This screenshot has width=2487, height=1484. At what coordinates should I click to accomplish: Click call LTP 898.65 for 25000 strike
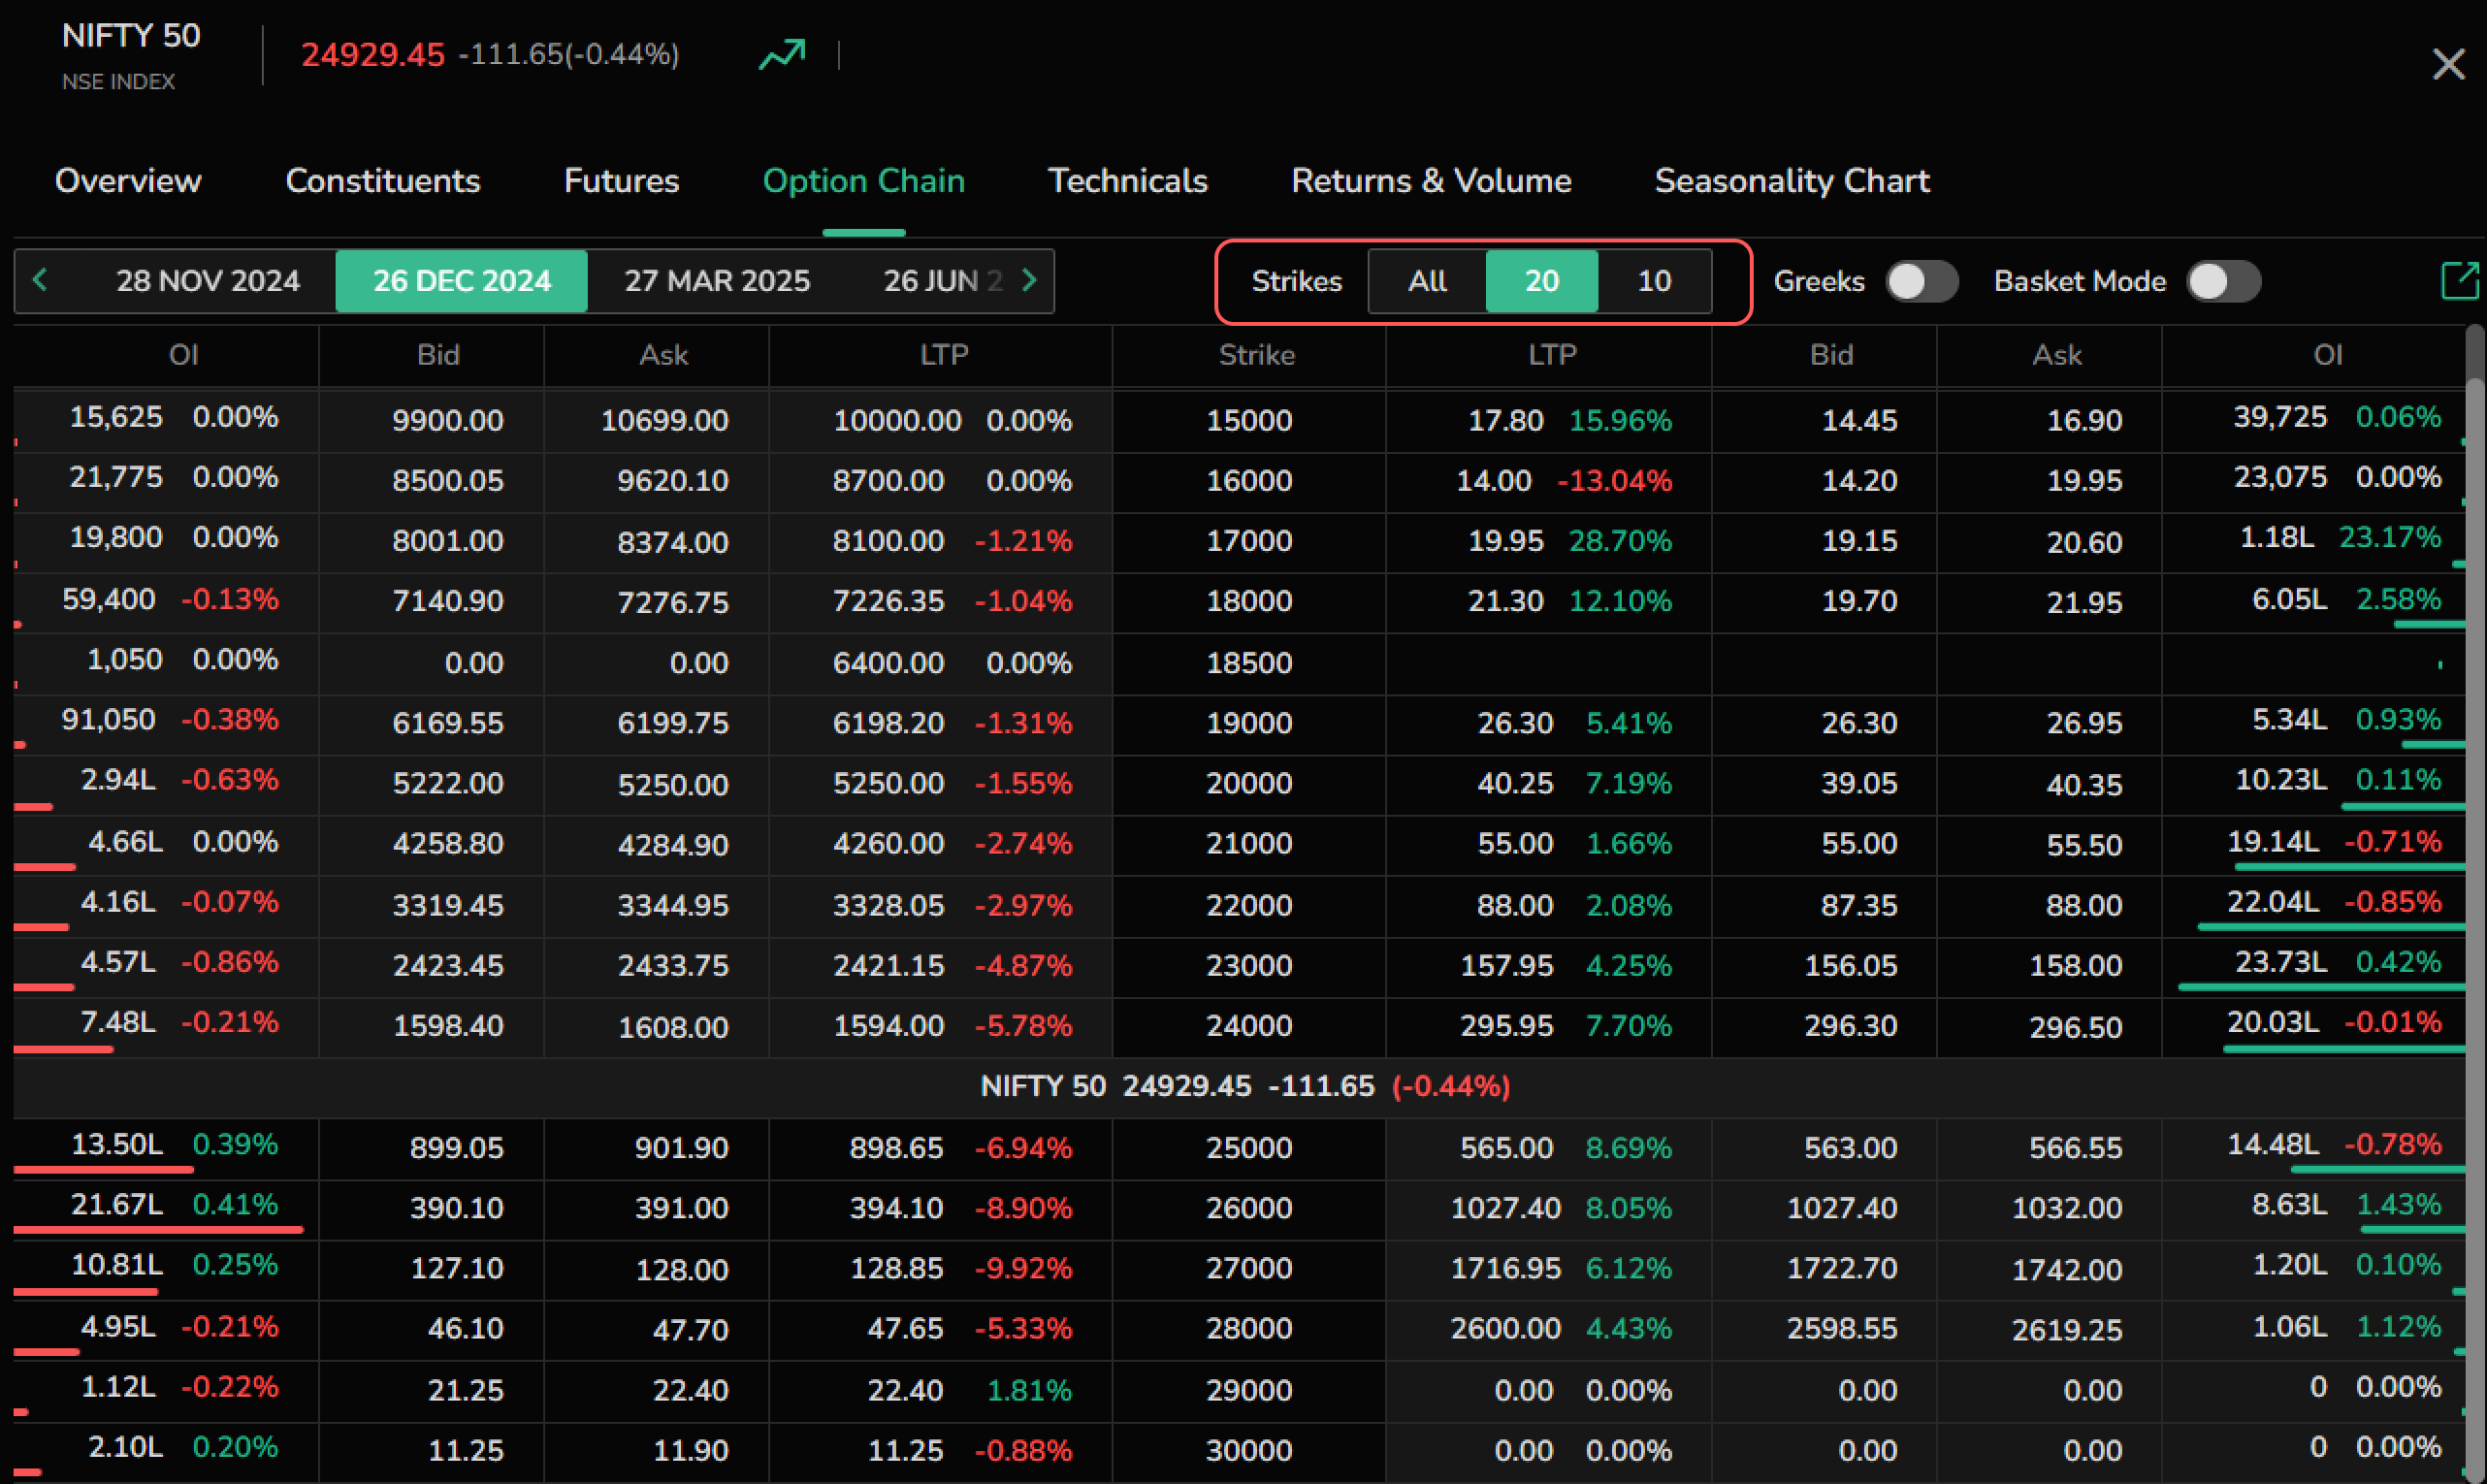(x=896, y=1147)
